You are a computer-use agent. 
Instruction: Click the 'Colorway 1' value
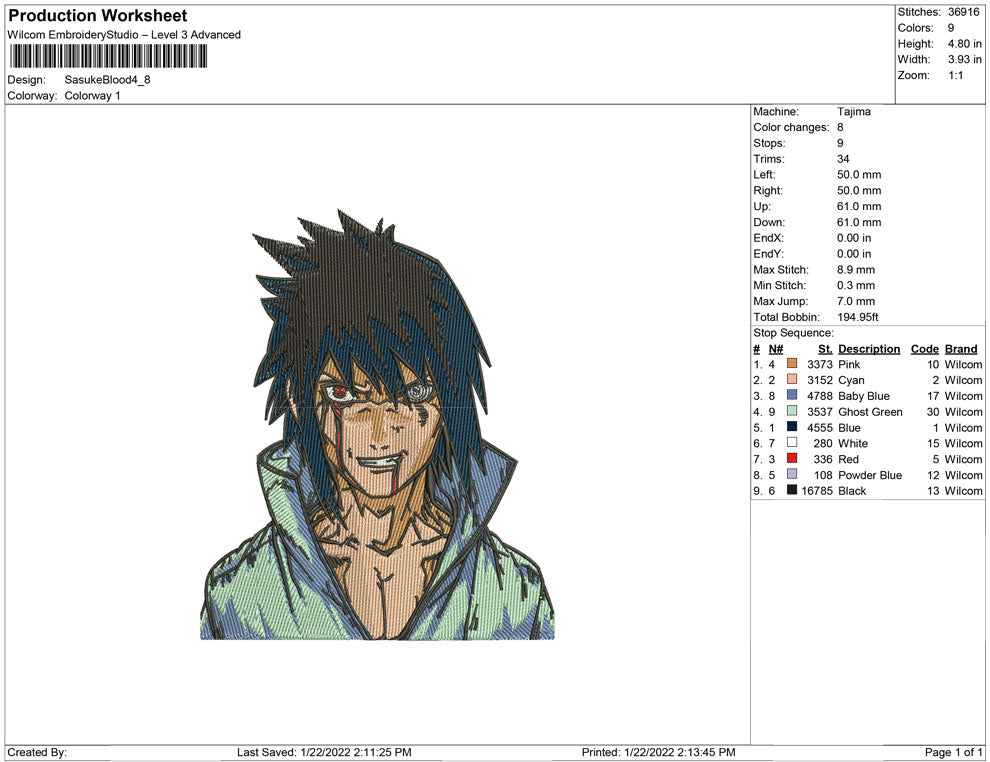(x=92, y=95)
